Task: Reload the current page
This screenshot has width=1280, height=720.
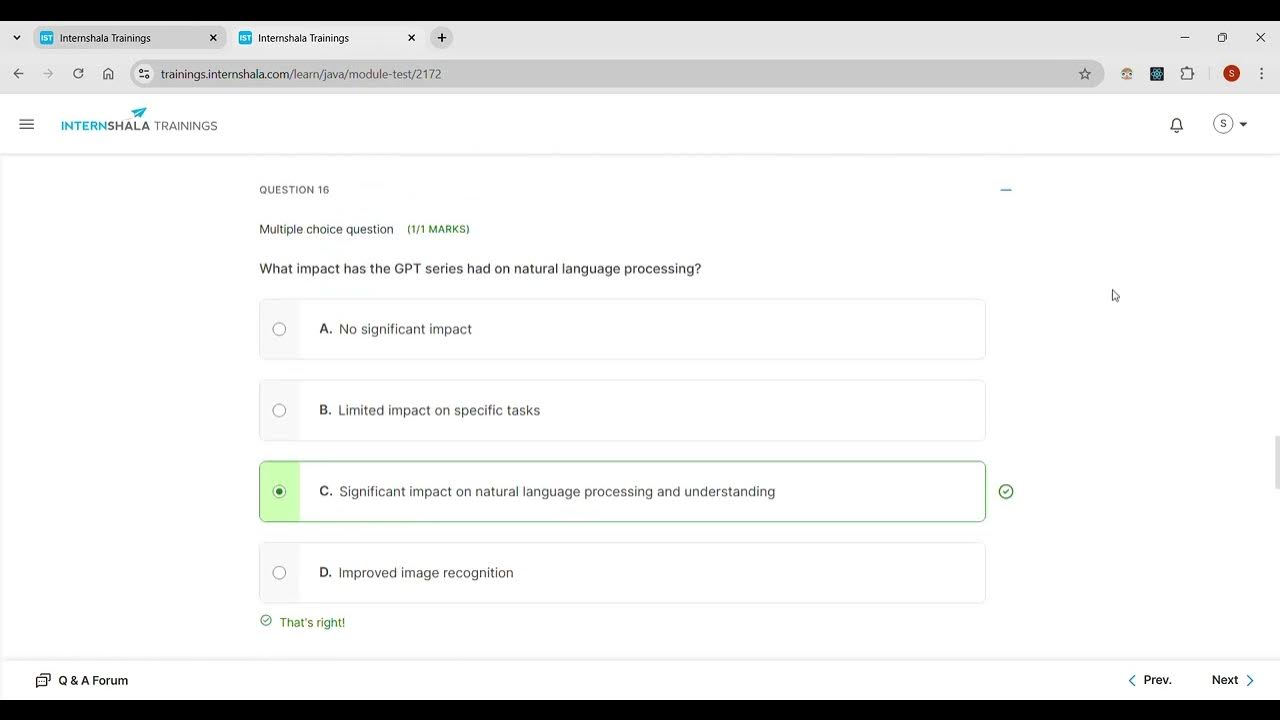Action: (78, 74)
